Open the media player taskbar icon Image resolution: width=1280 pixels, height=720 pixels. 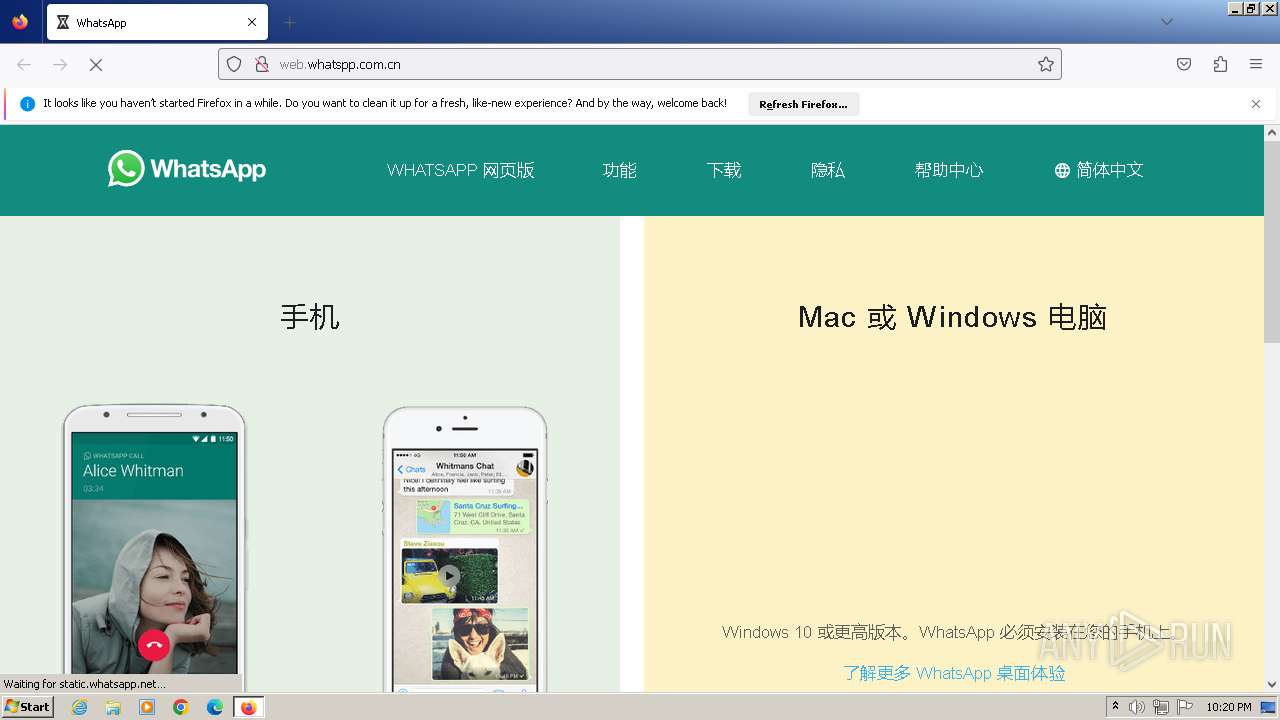point(147,707)
